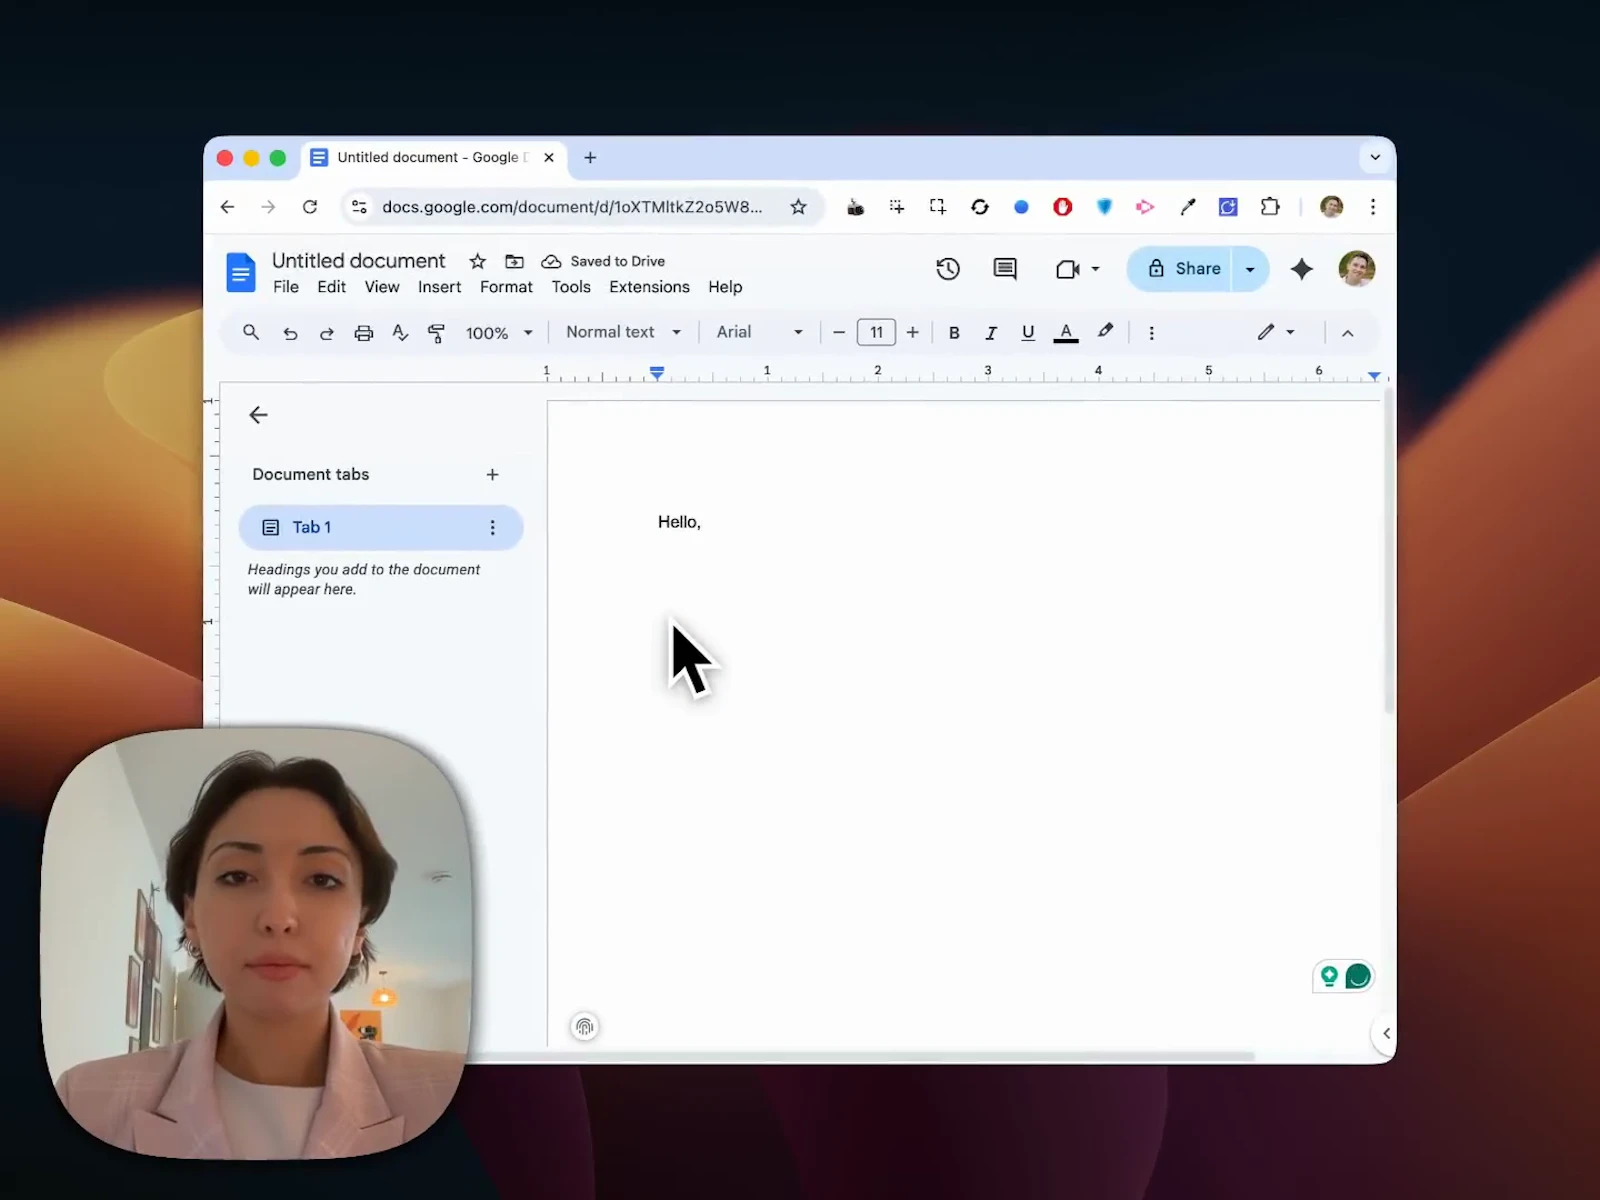Bookmark the page with the star icon

tap(798, 207)
